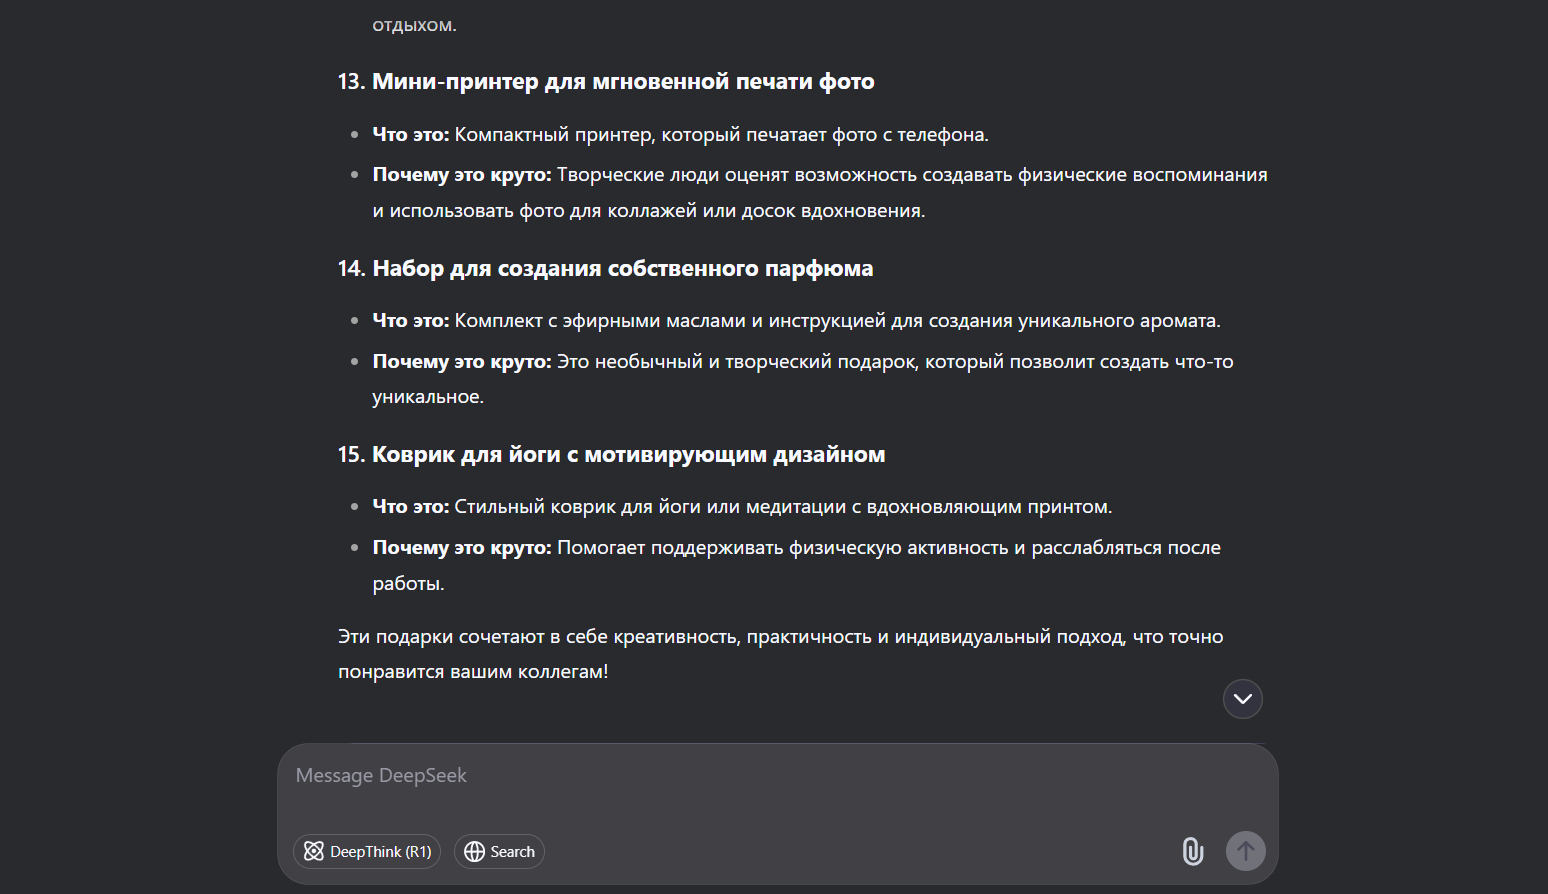Enable the DeepThink (R1) mode toggle
The image size is (1548, 894).
[x=367, y=851]
